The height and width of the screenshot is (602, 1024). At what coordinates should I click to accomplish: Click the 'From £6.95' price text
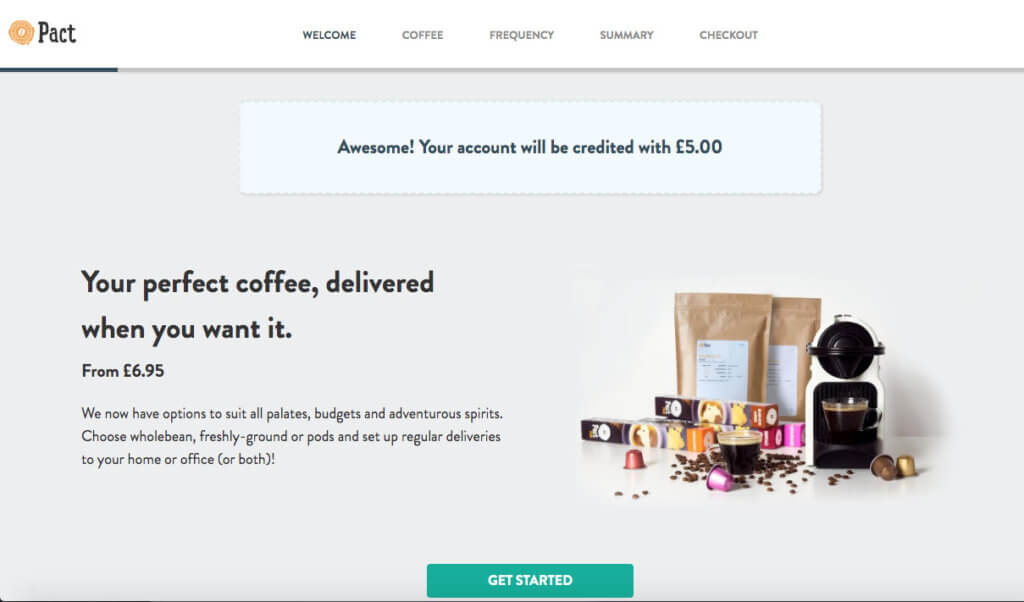(x=123, y=371)
